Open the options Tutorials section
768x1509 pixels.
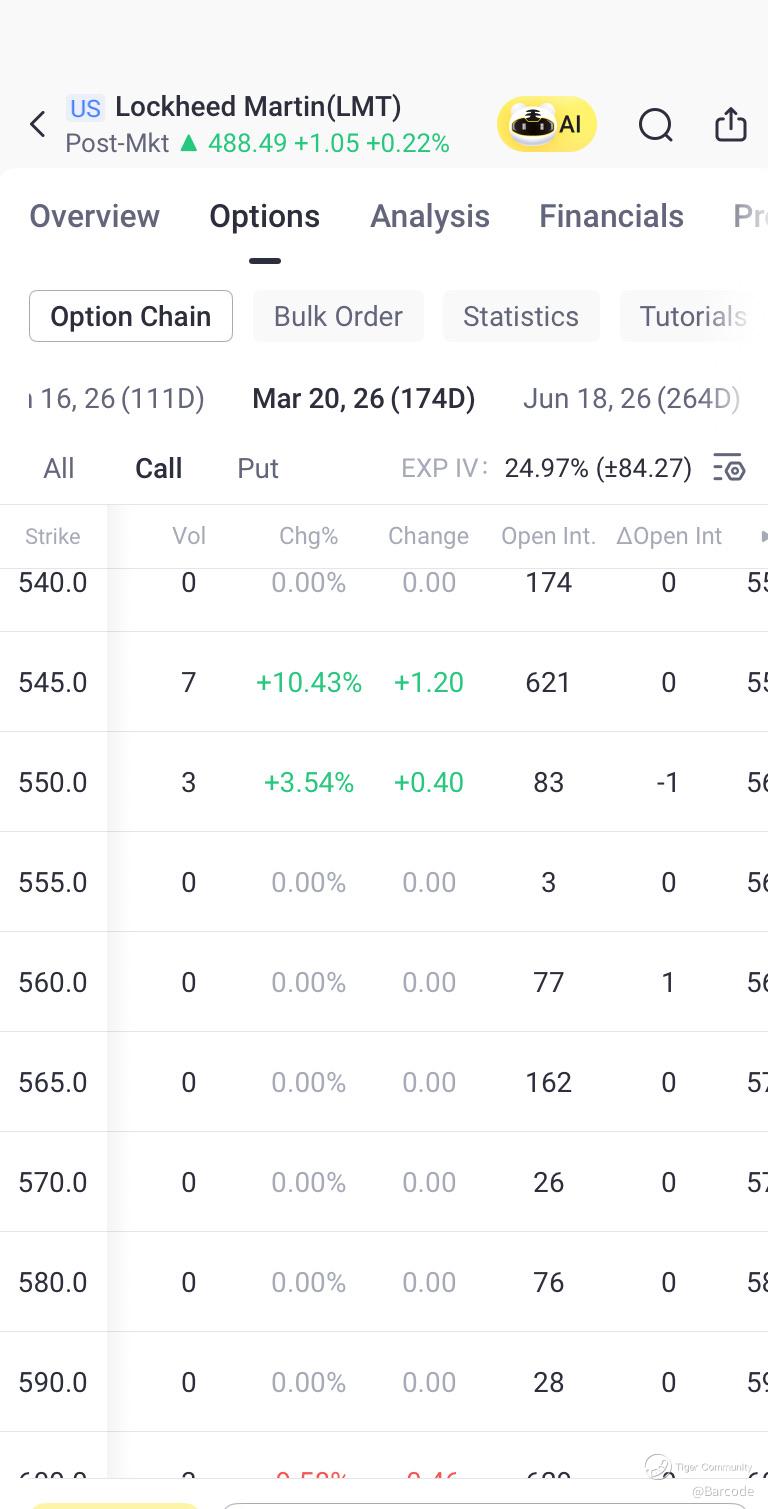692,316
